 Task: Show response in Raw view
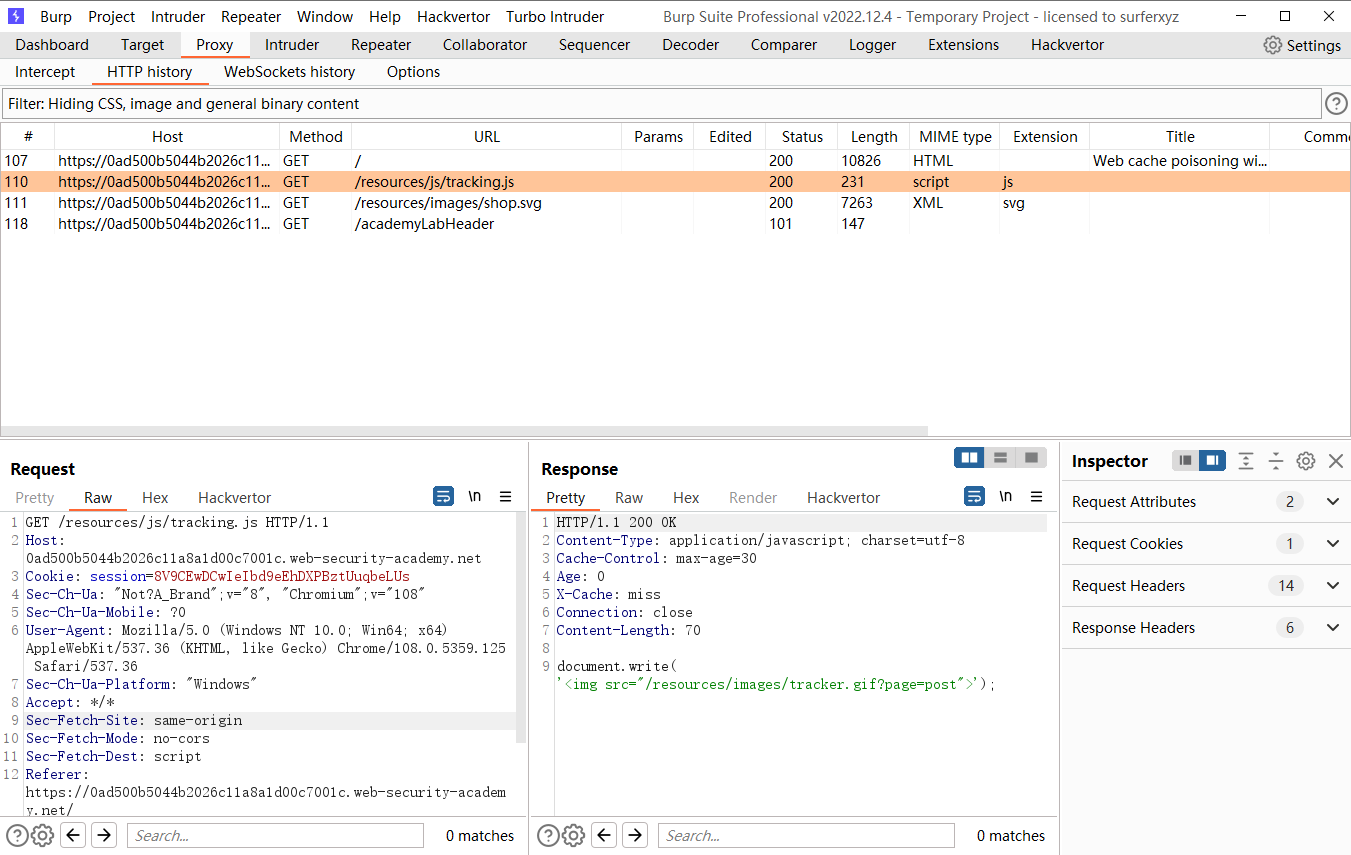point(629,497)
